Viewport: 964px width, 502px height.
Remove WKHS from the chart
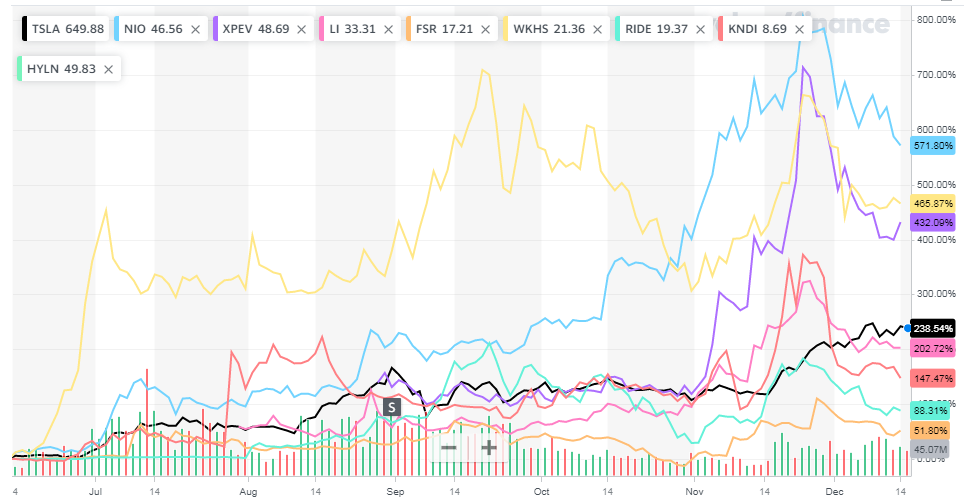click(x=597, y=29)
